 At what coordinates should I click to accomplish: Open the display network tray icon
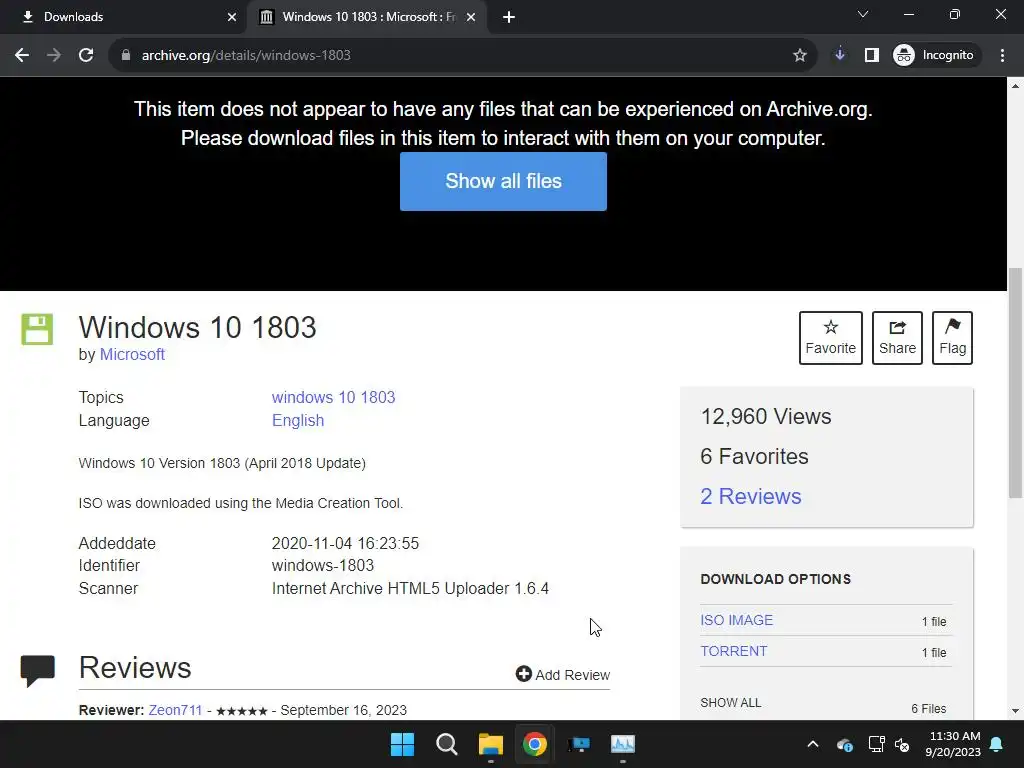[x=876, y=744]
